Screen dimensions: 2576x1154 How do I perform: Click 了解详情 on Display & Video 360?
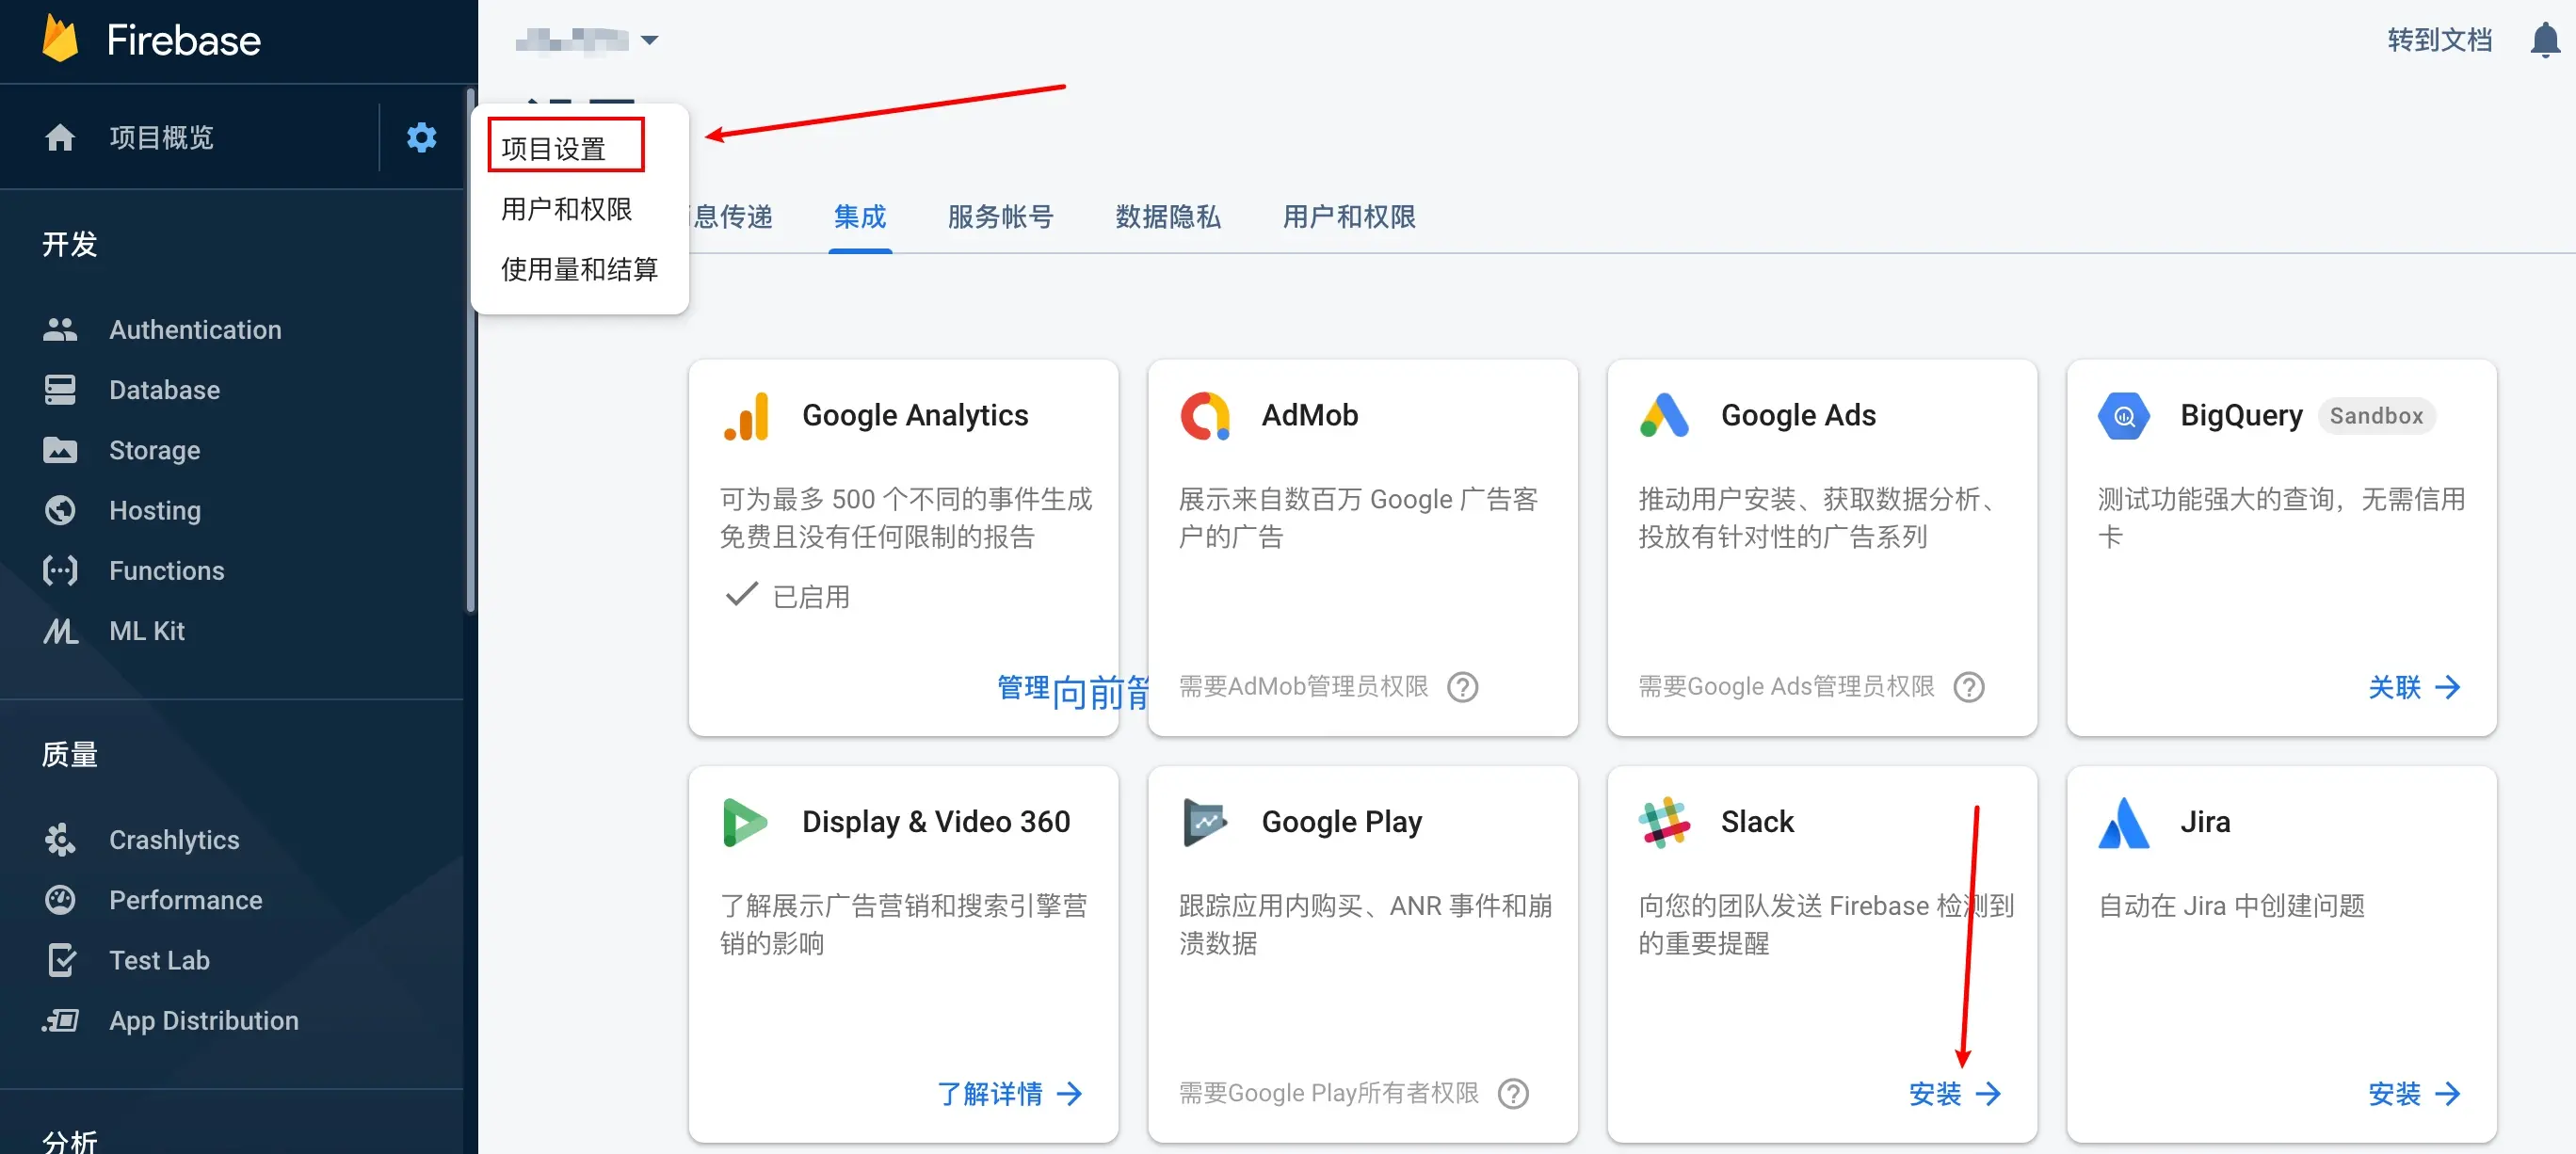[1008, 1093]
